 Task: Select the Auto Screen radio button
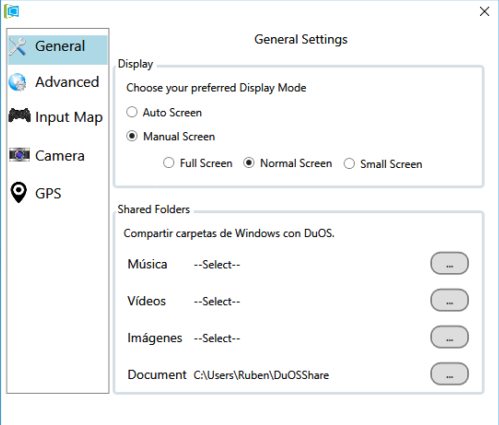132,112
